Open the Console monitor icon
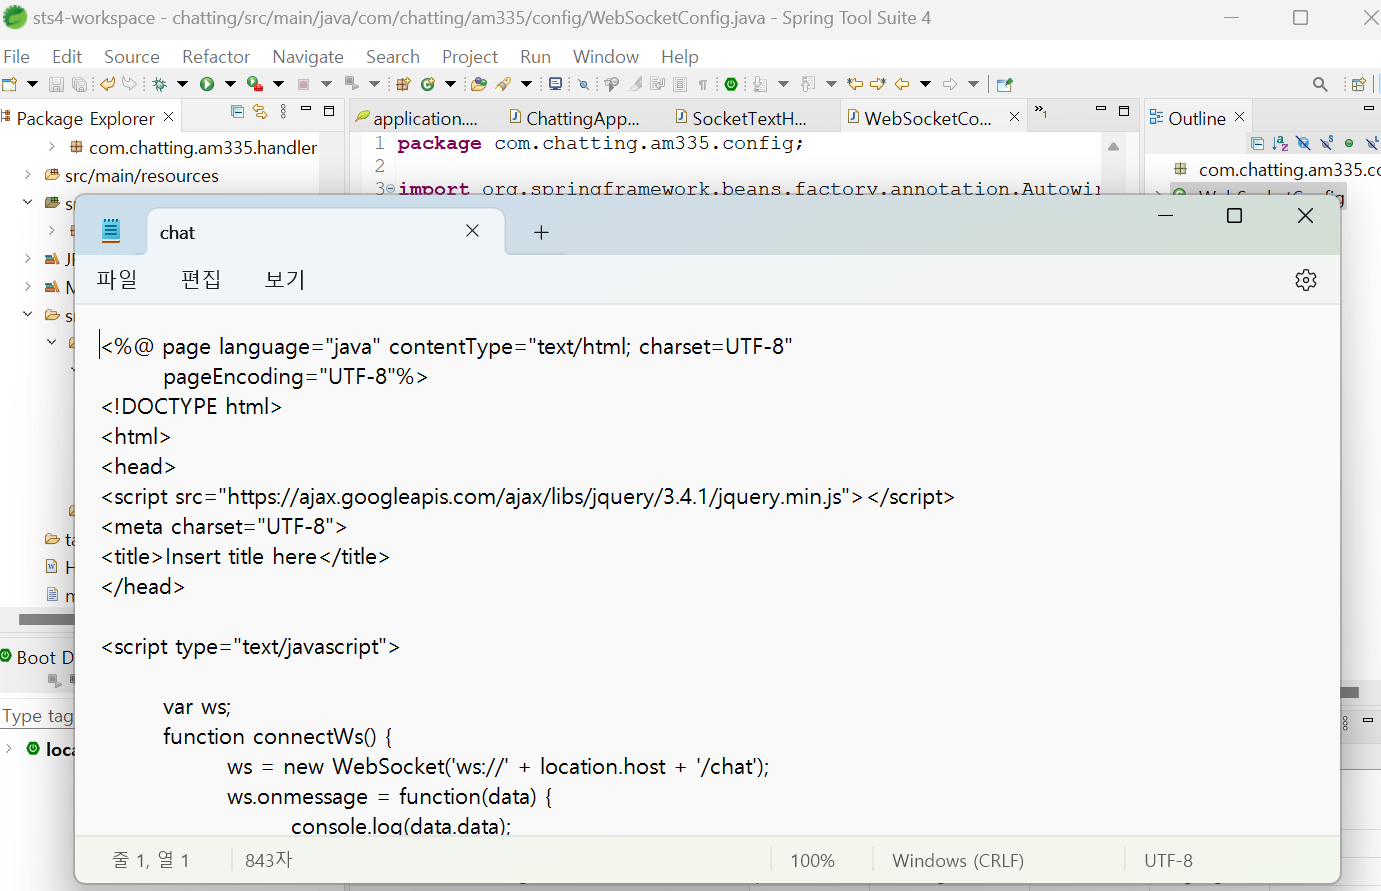 pos(555,84)
